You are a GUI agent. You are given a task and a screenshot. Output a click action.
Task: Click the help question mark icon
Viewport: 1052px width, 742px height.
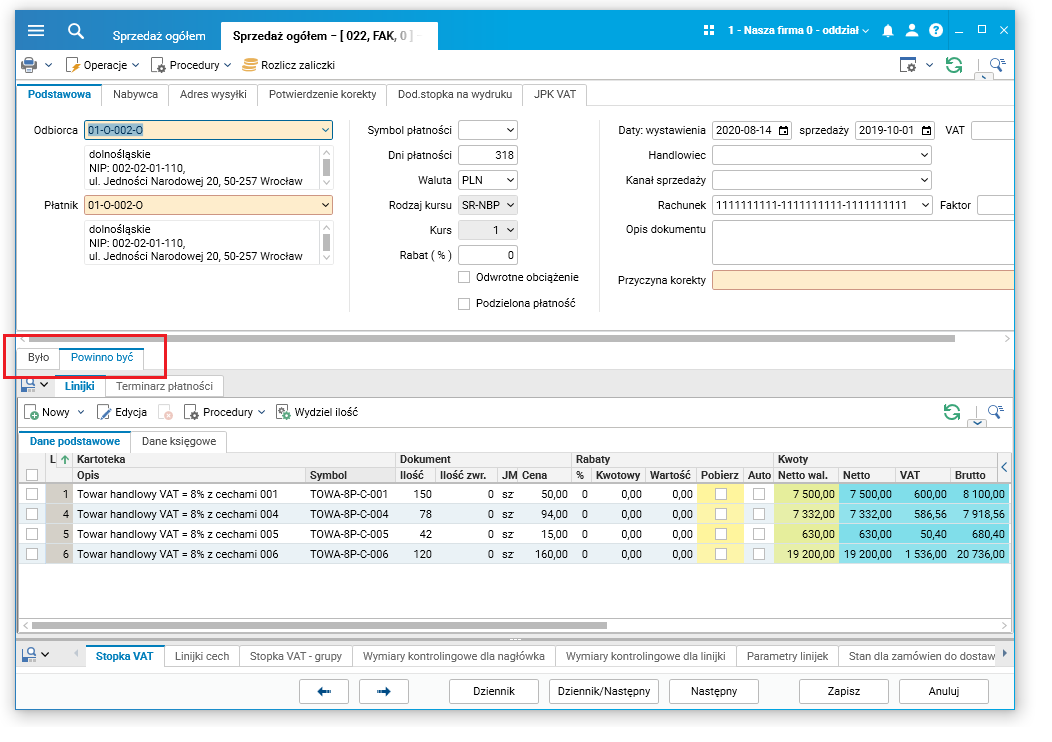pos(934,31)
